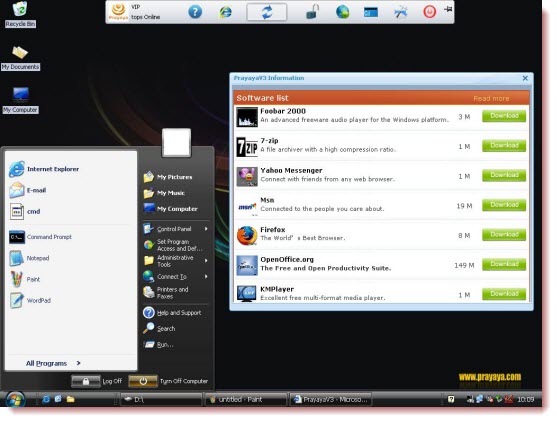The width and height of the screenshot is (557, 422).
Task: Open the Recycle Bin desktop icon
Action: coord(20,14)
